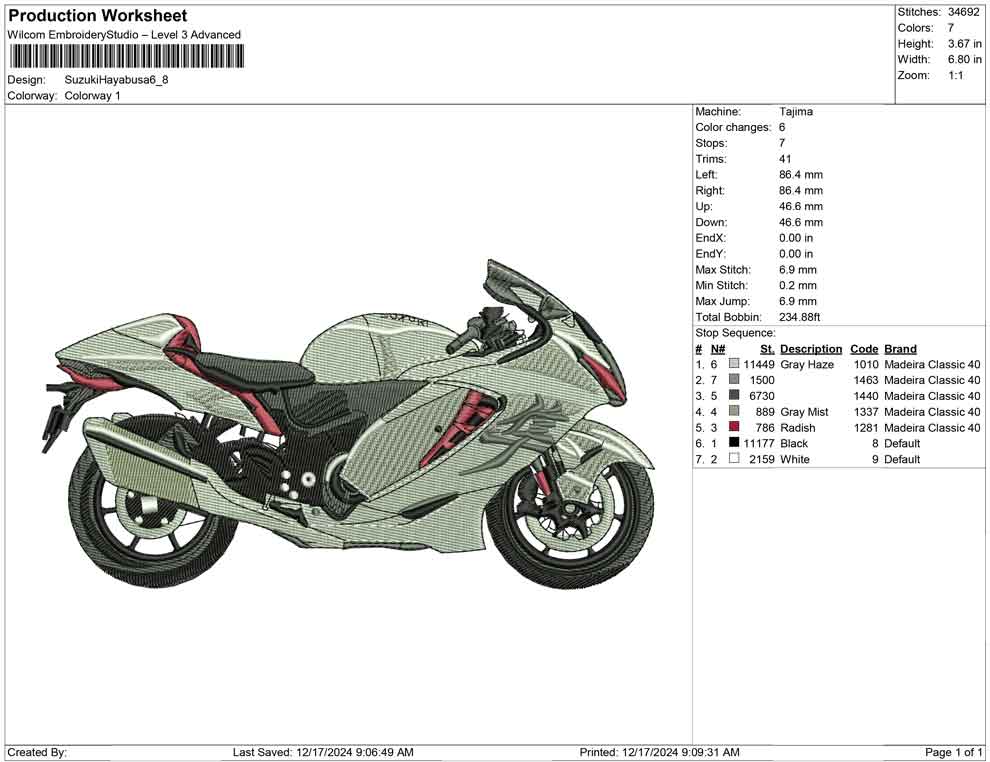Click the Total Bobbin value 234.88ft

[x=799, y=316]
